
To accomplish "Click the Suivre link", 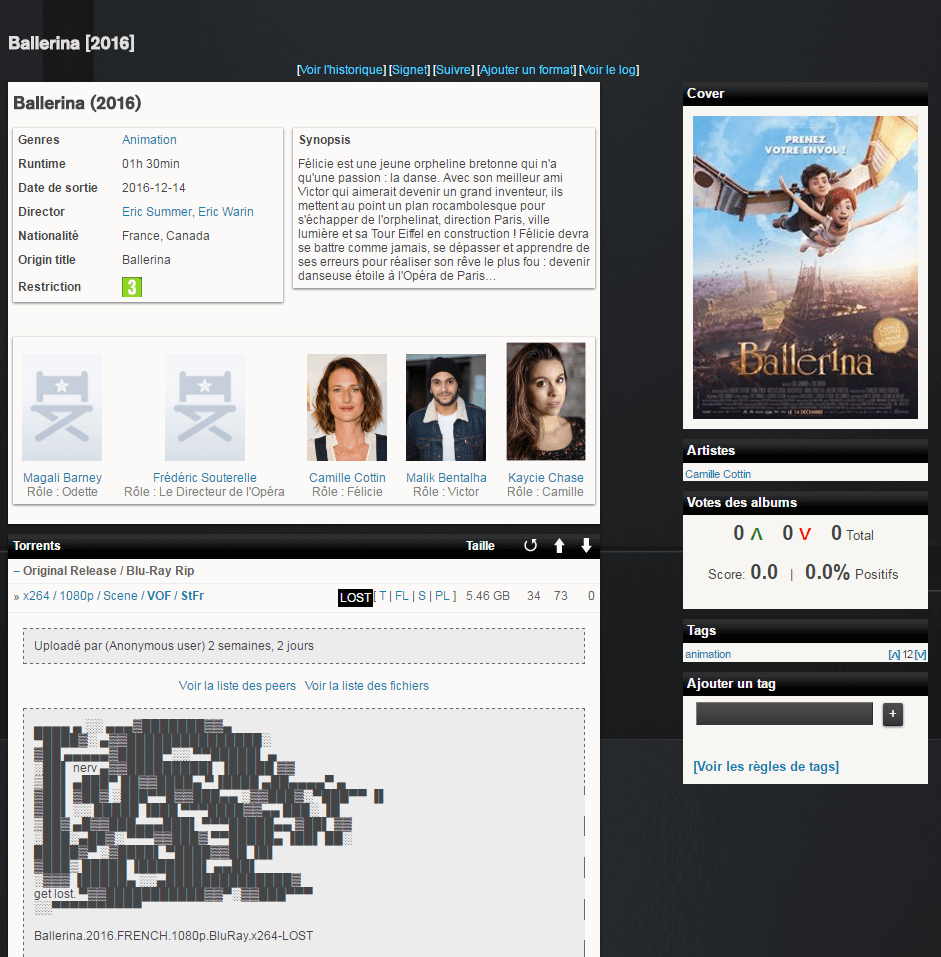I will point(453,70).
